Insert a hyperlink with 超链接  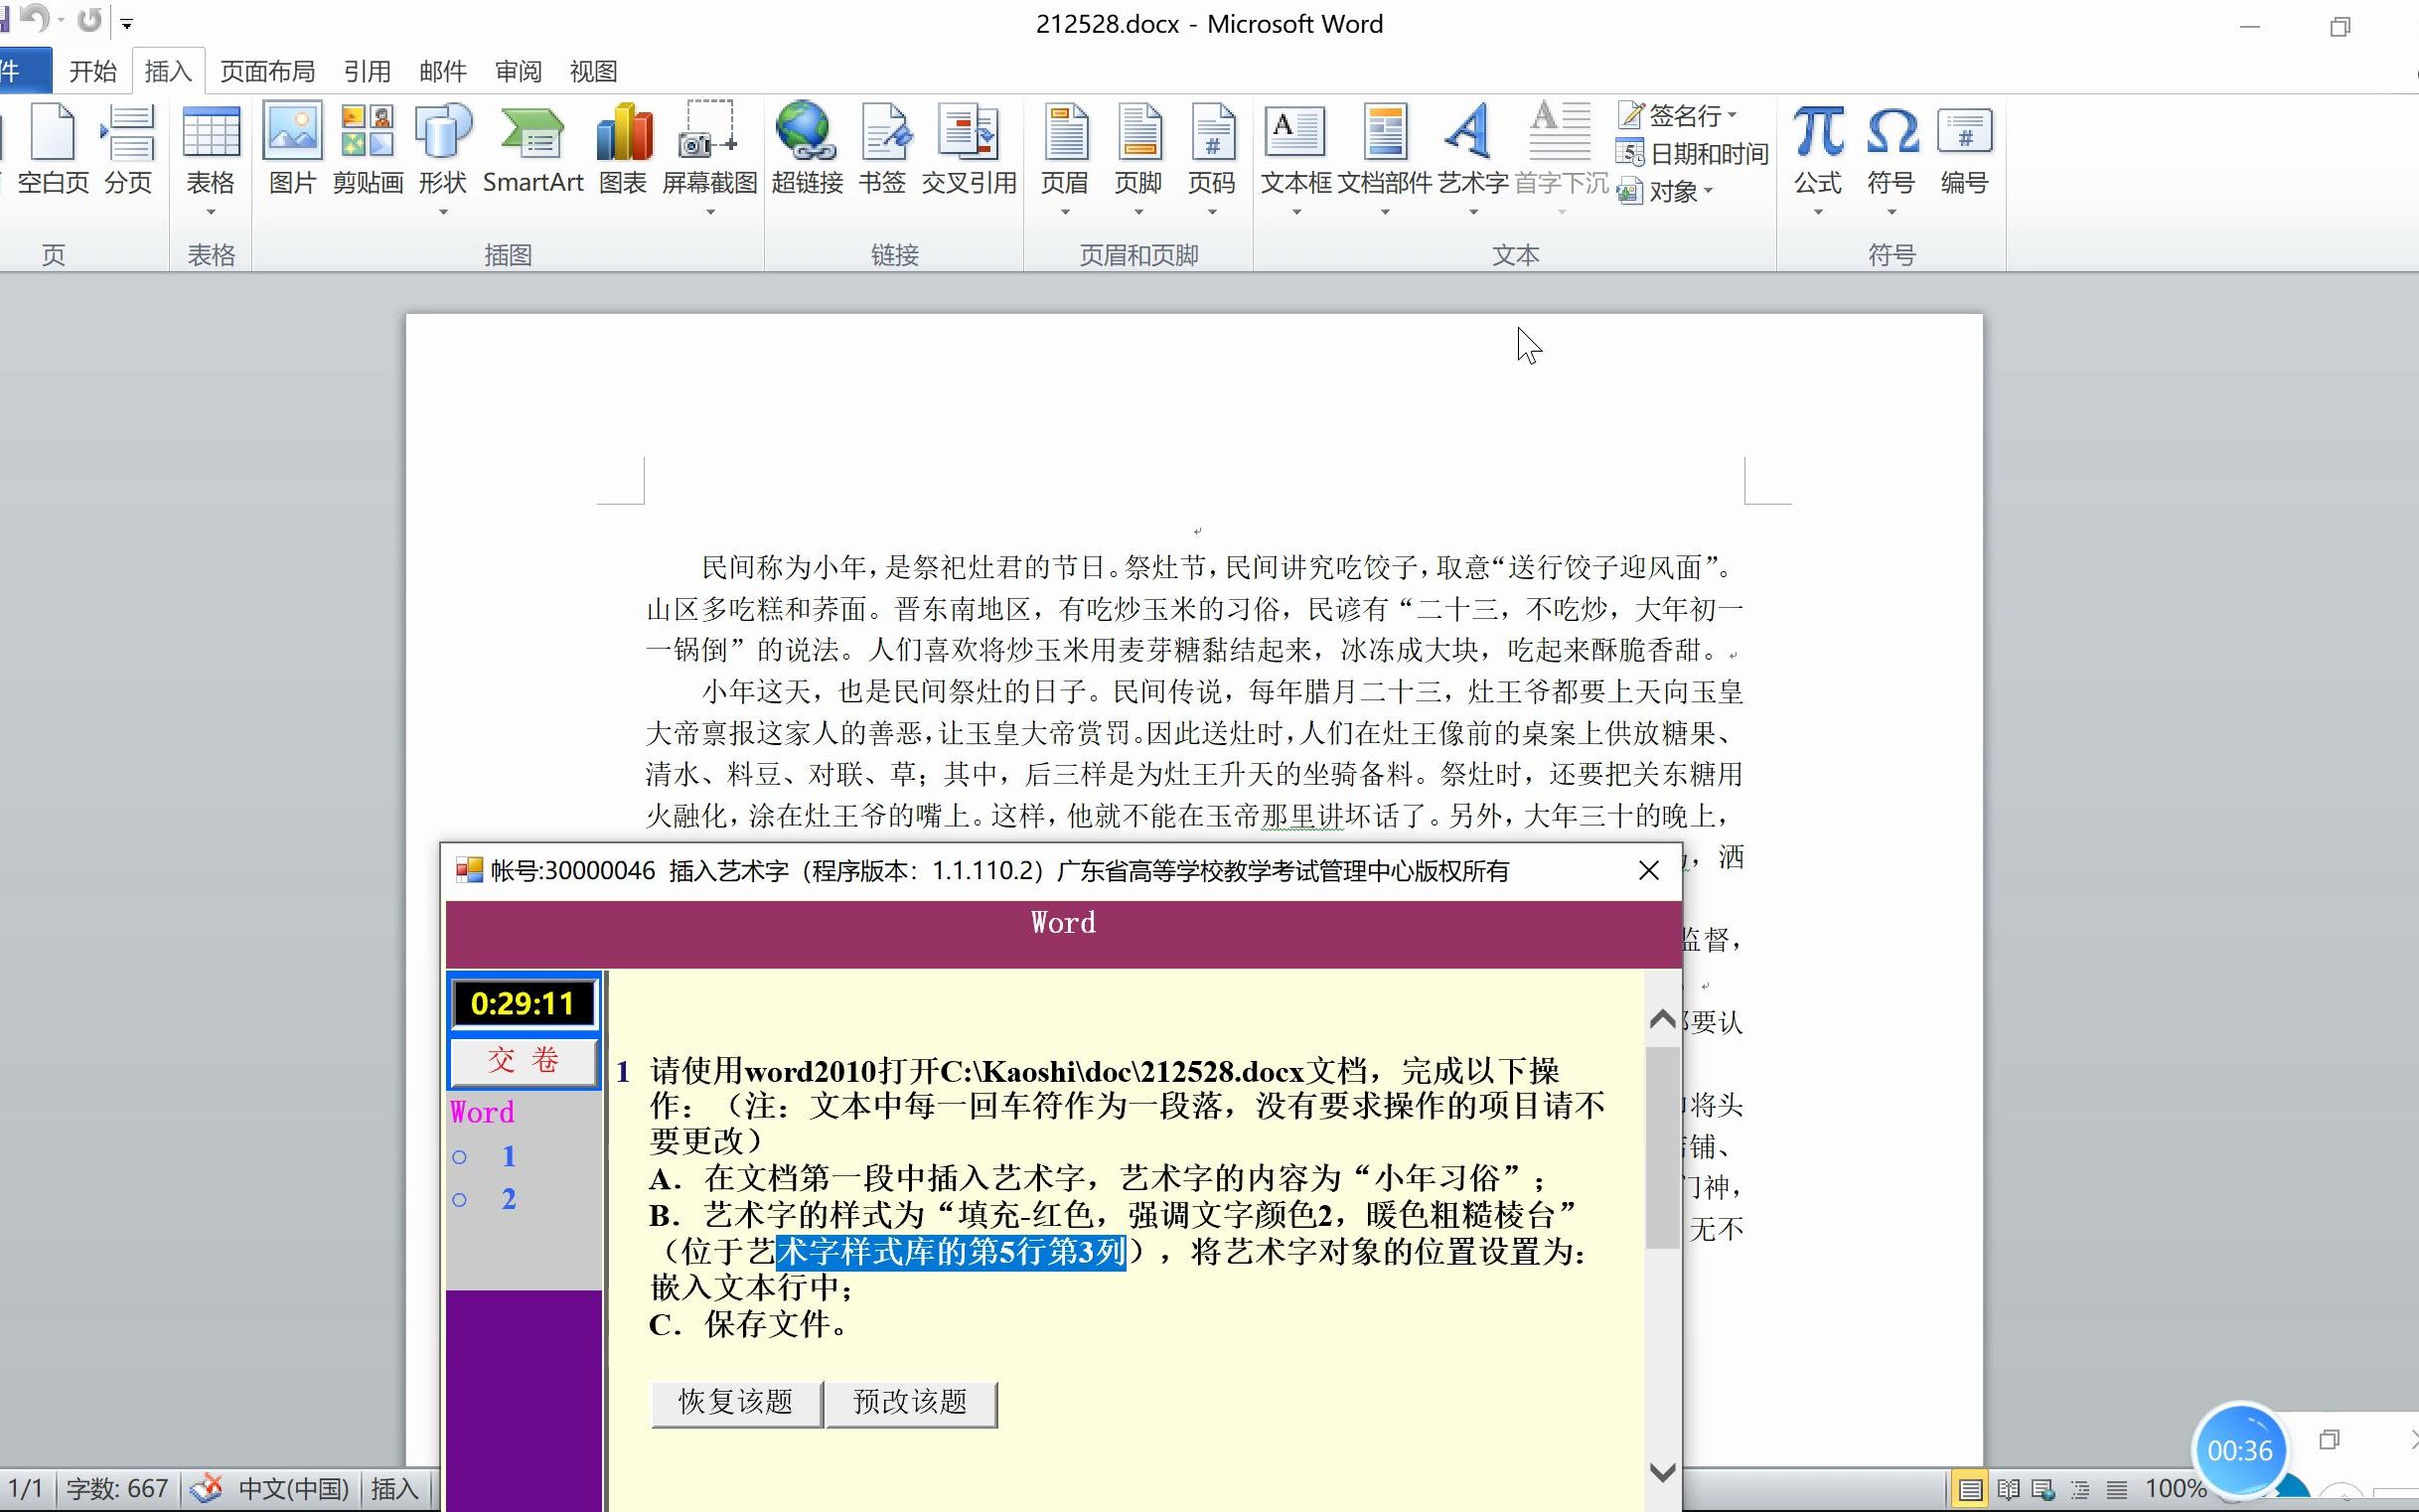[x=807, y=150]
